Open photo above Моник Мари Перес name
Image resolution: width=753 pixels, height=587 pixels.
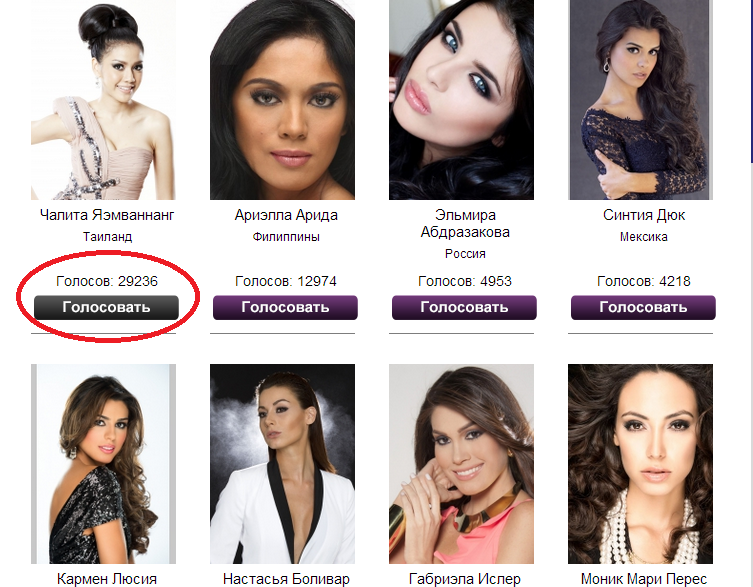tap(640, 464)
